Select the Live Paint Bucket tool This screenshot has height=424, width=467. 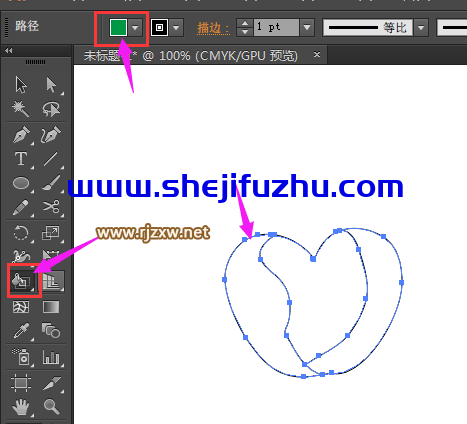point(21,281)
